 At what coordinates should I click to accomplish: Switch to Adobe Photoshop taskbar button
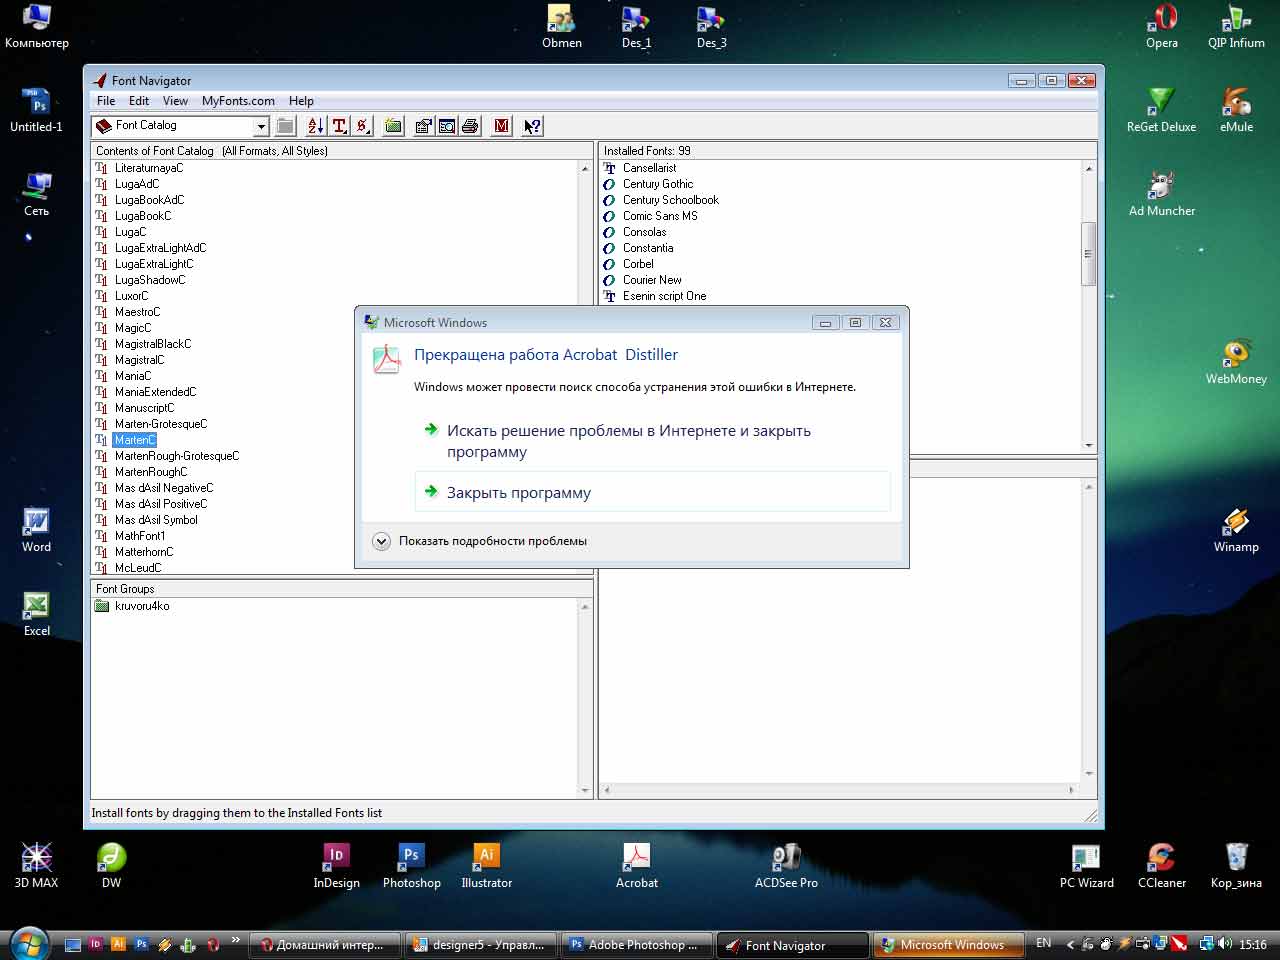(637, 945)
